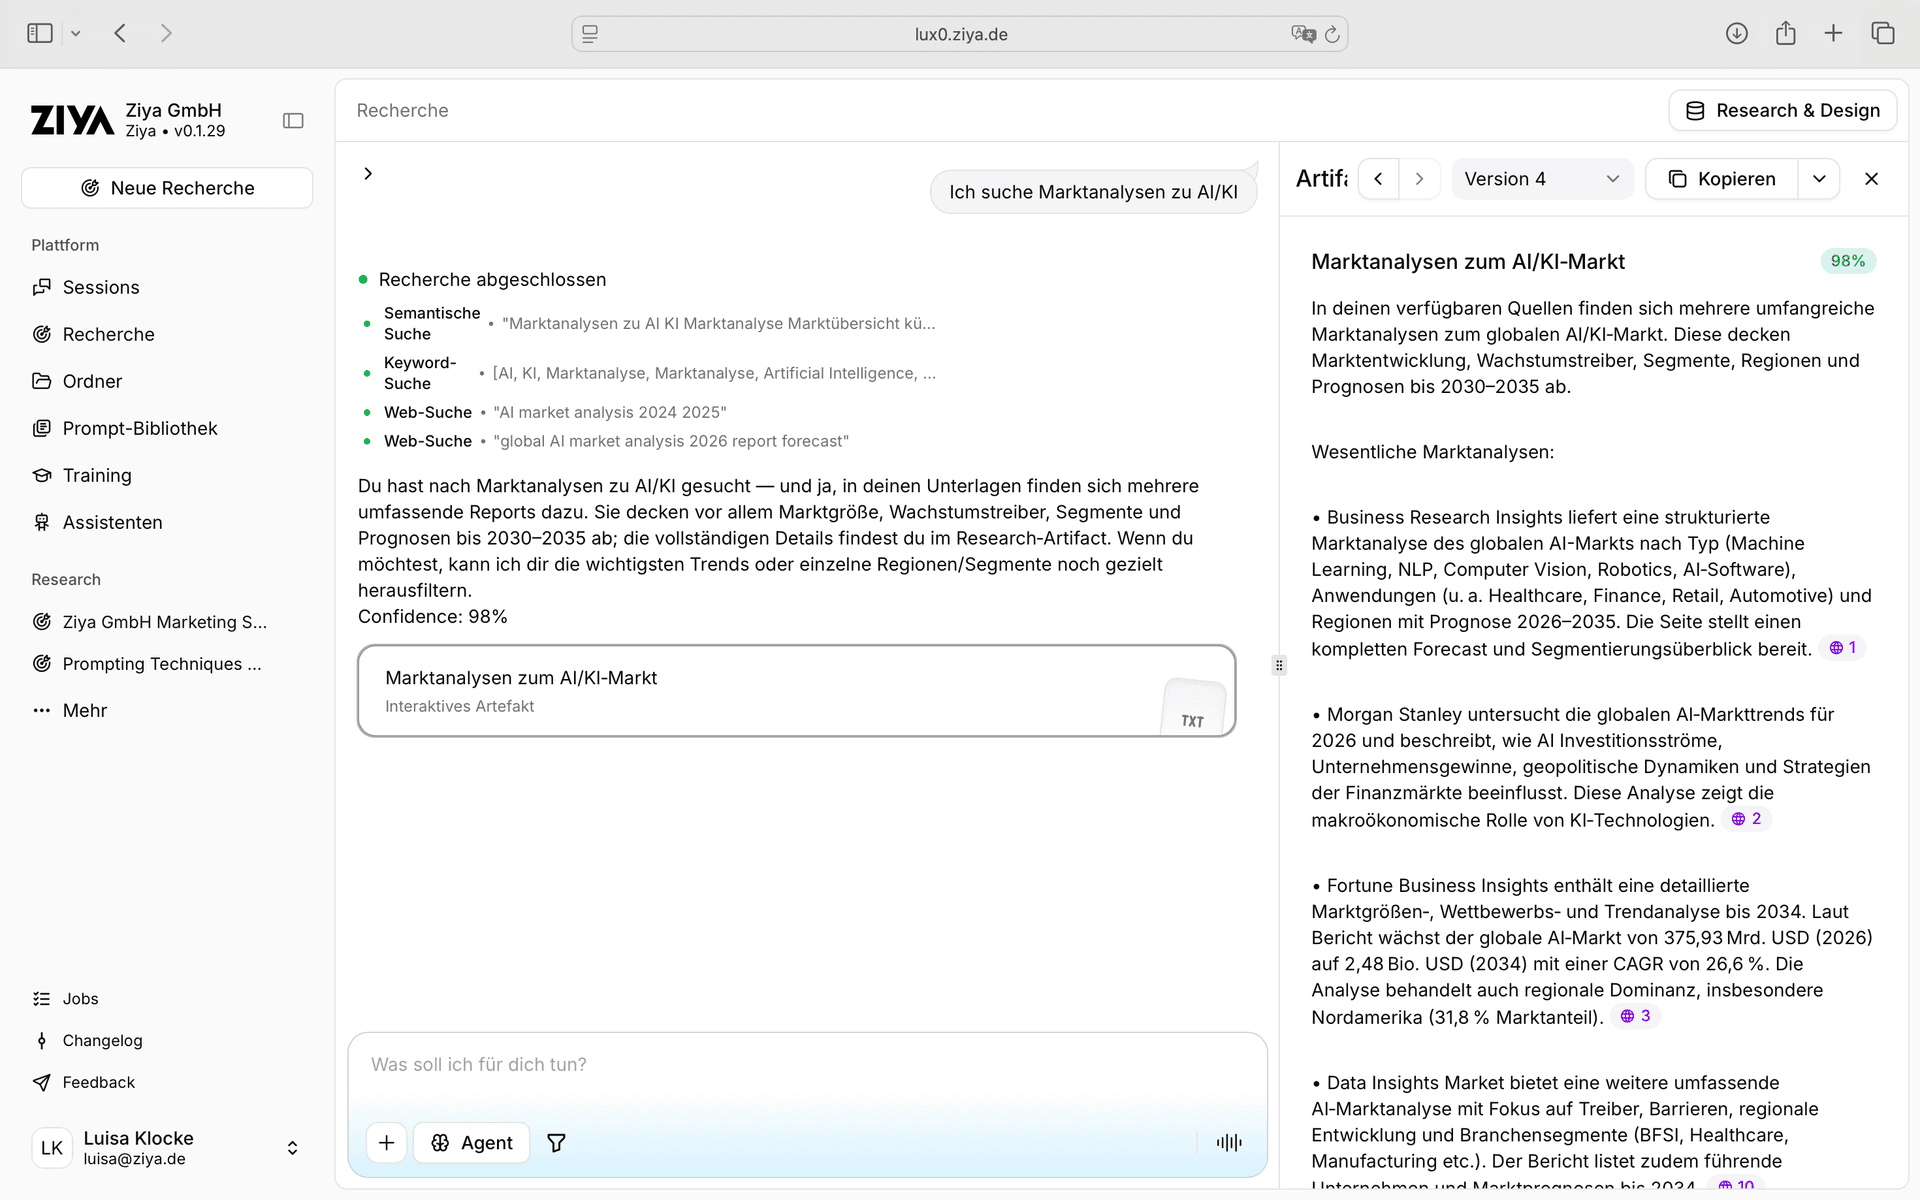Screen dimensions: 1920x1200
Task: Select the Training graduation cap icon
Action: [41, 475]
